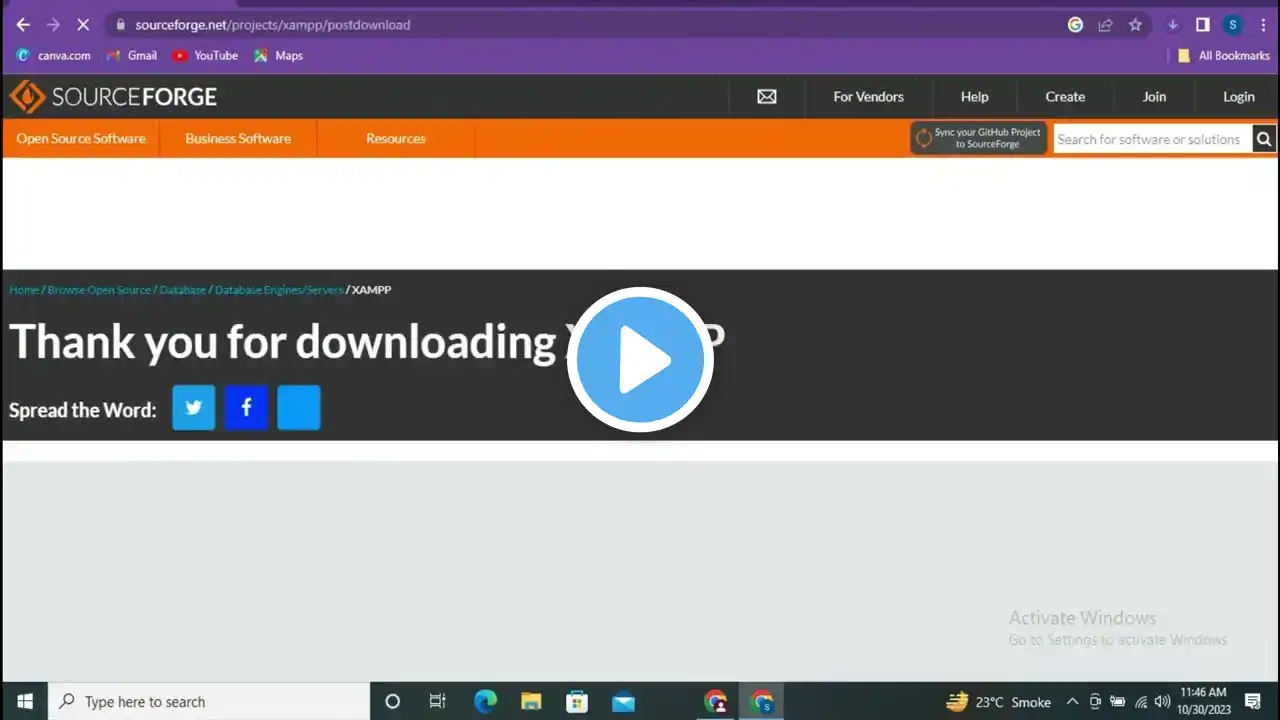This screenshot has width=1280, height=720.
Task: Follow the Home breadcrumb link
Action: [24, 290]
